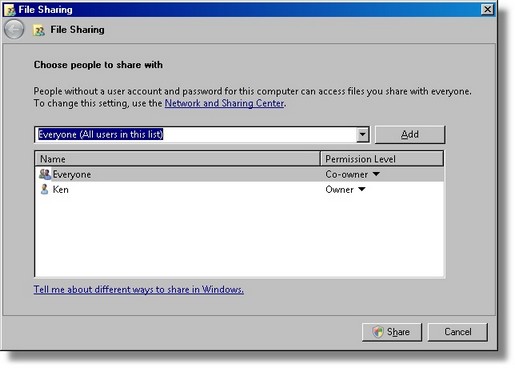This screenshot has width=515, height=368.
Task: Select the Everyone name text in list
Action: tap(72, 174)
